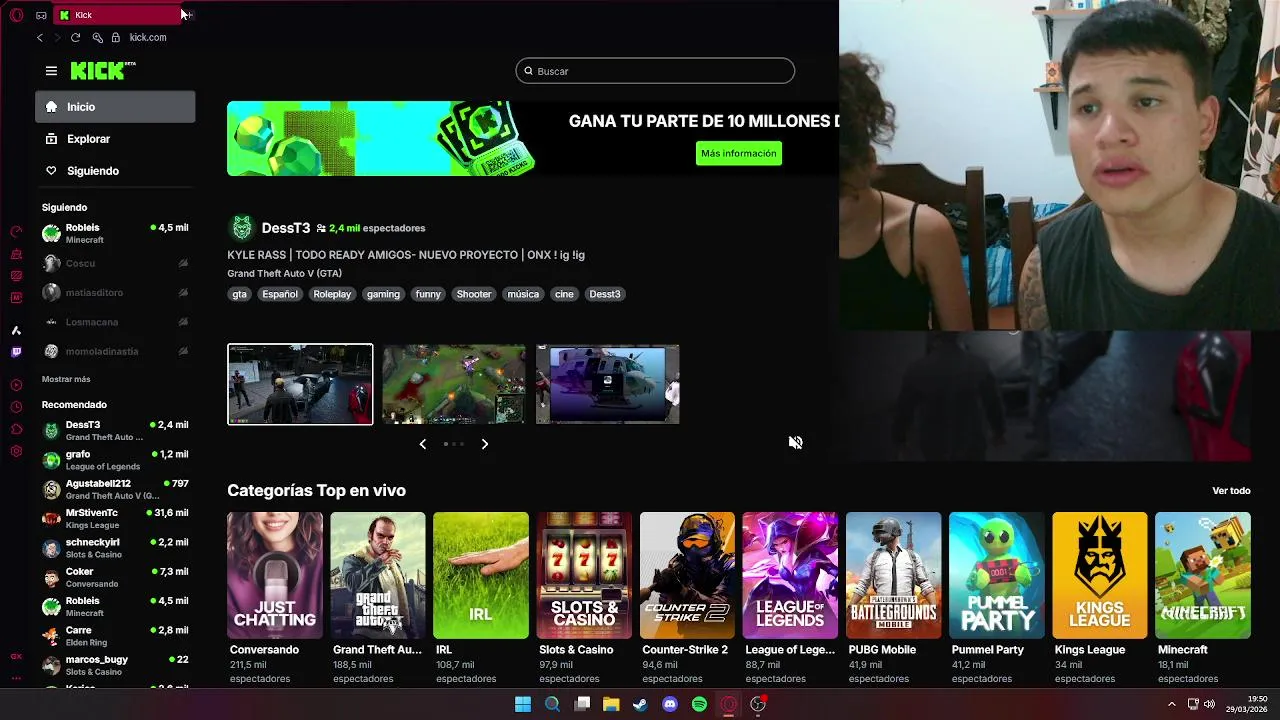Open Robleis channel under Siguiendo
This screenshot has height=720, width=1280.
[115, 234]
